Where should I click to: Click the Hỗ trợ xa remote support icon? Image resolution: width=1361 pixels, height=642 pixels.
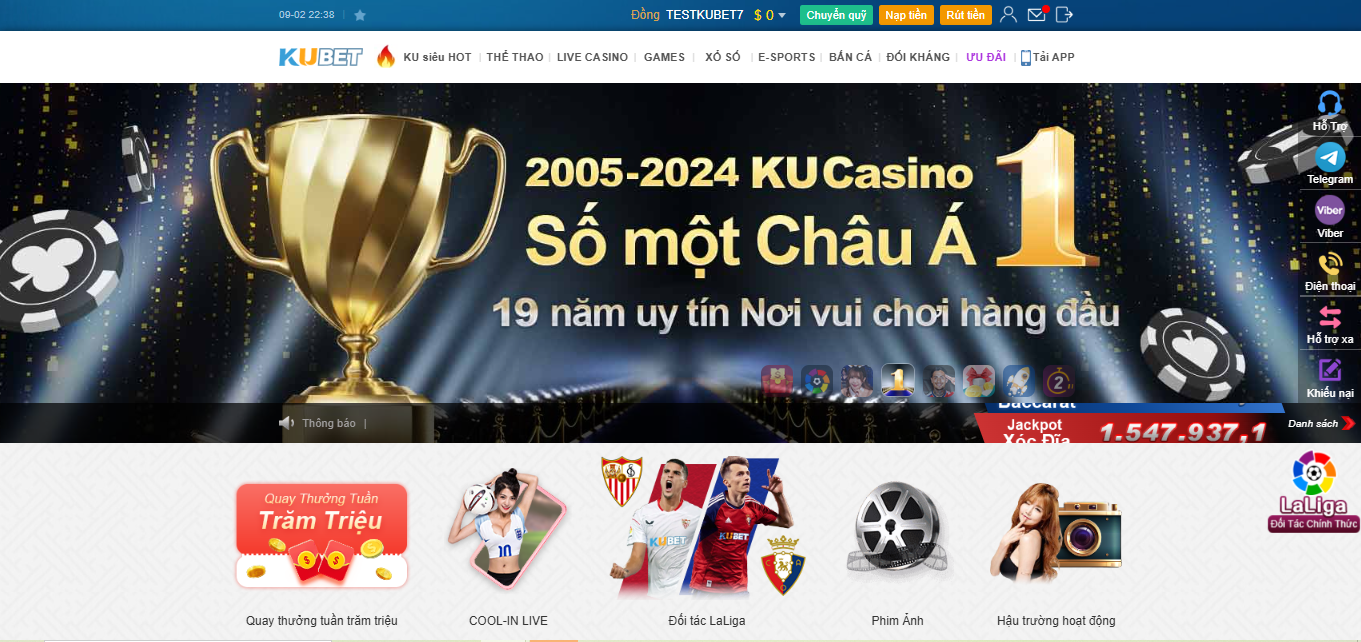point(1330,318)
